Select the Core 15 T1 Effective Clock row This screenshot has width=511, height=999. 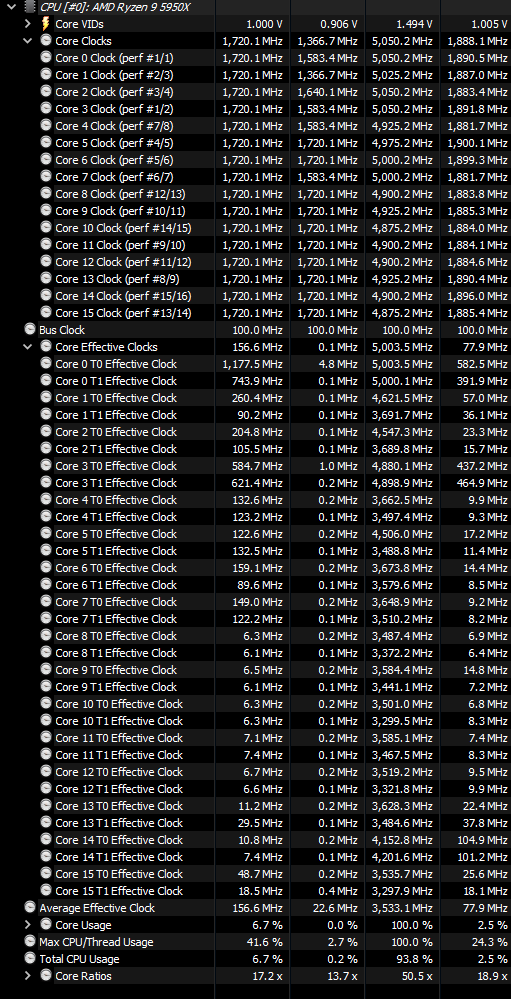click(256, 891)
